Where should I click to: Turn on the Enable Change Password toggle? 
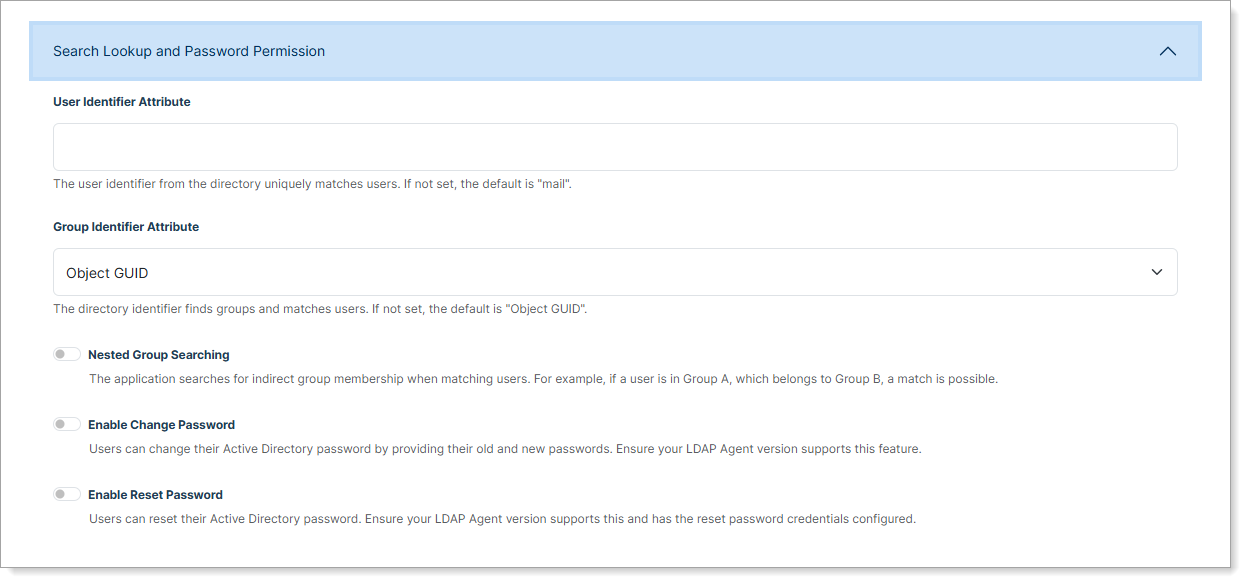[x=67, y=424]
